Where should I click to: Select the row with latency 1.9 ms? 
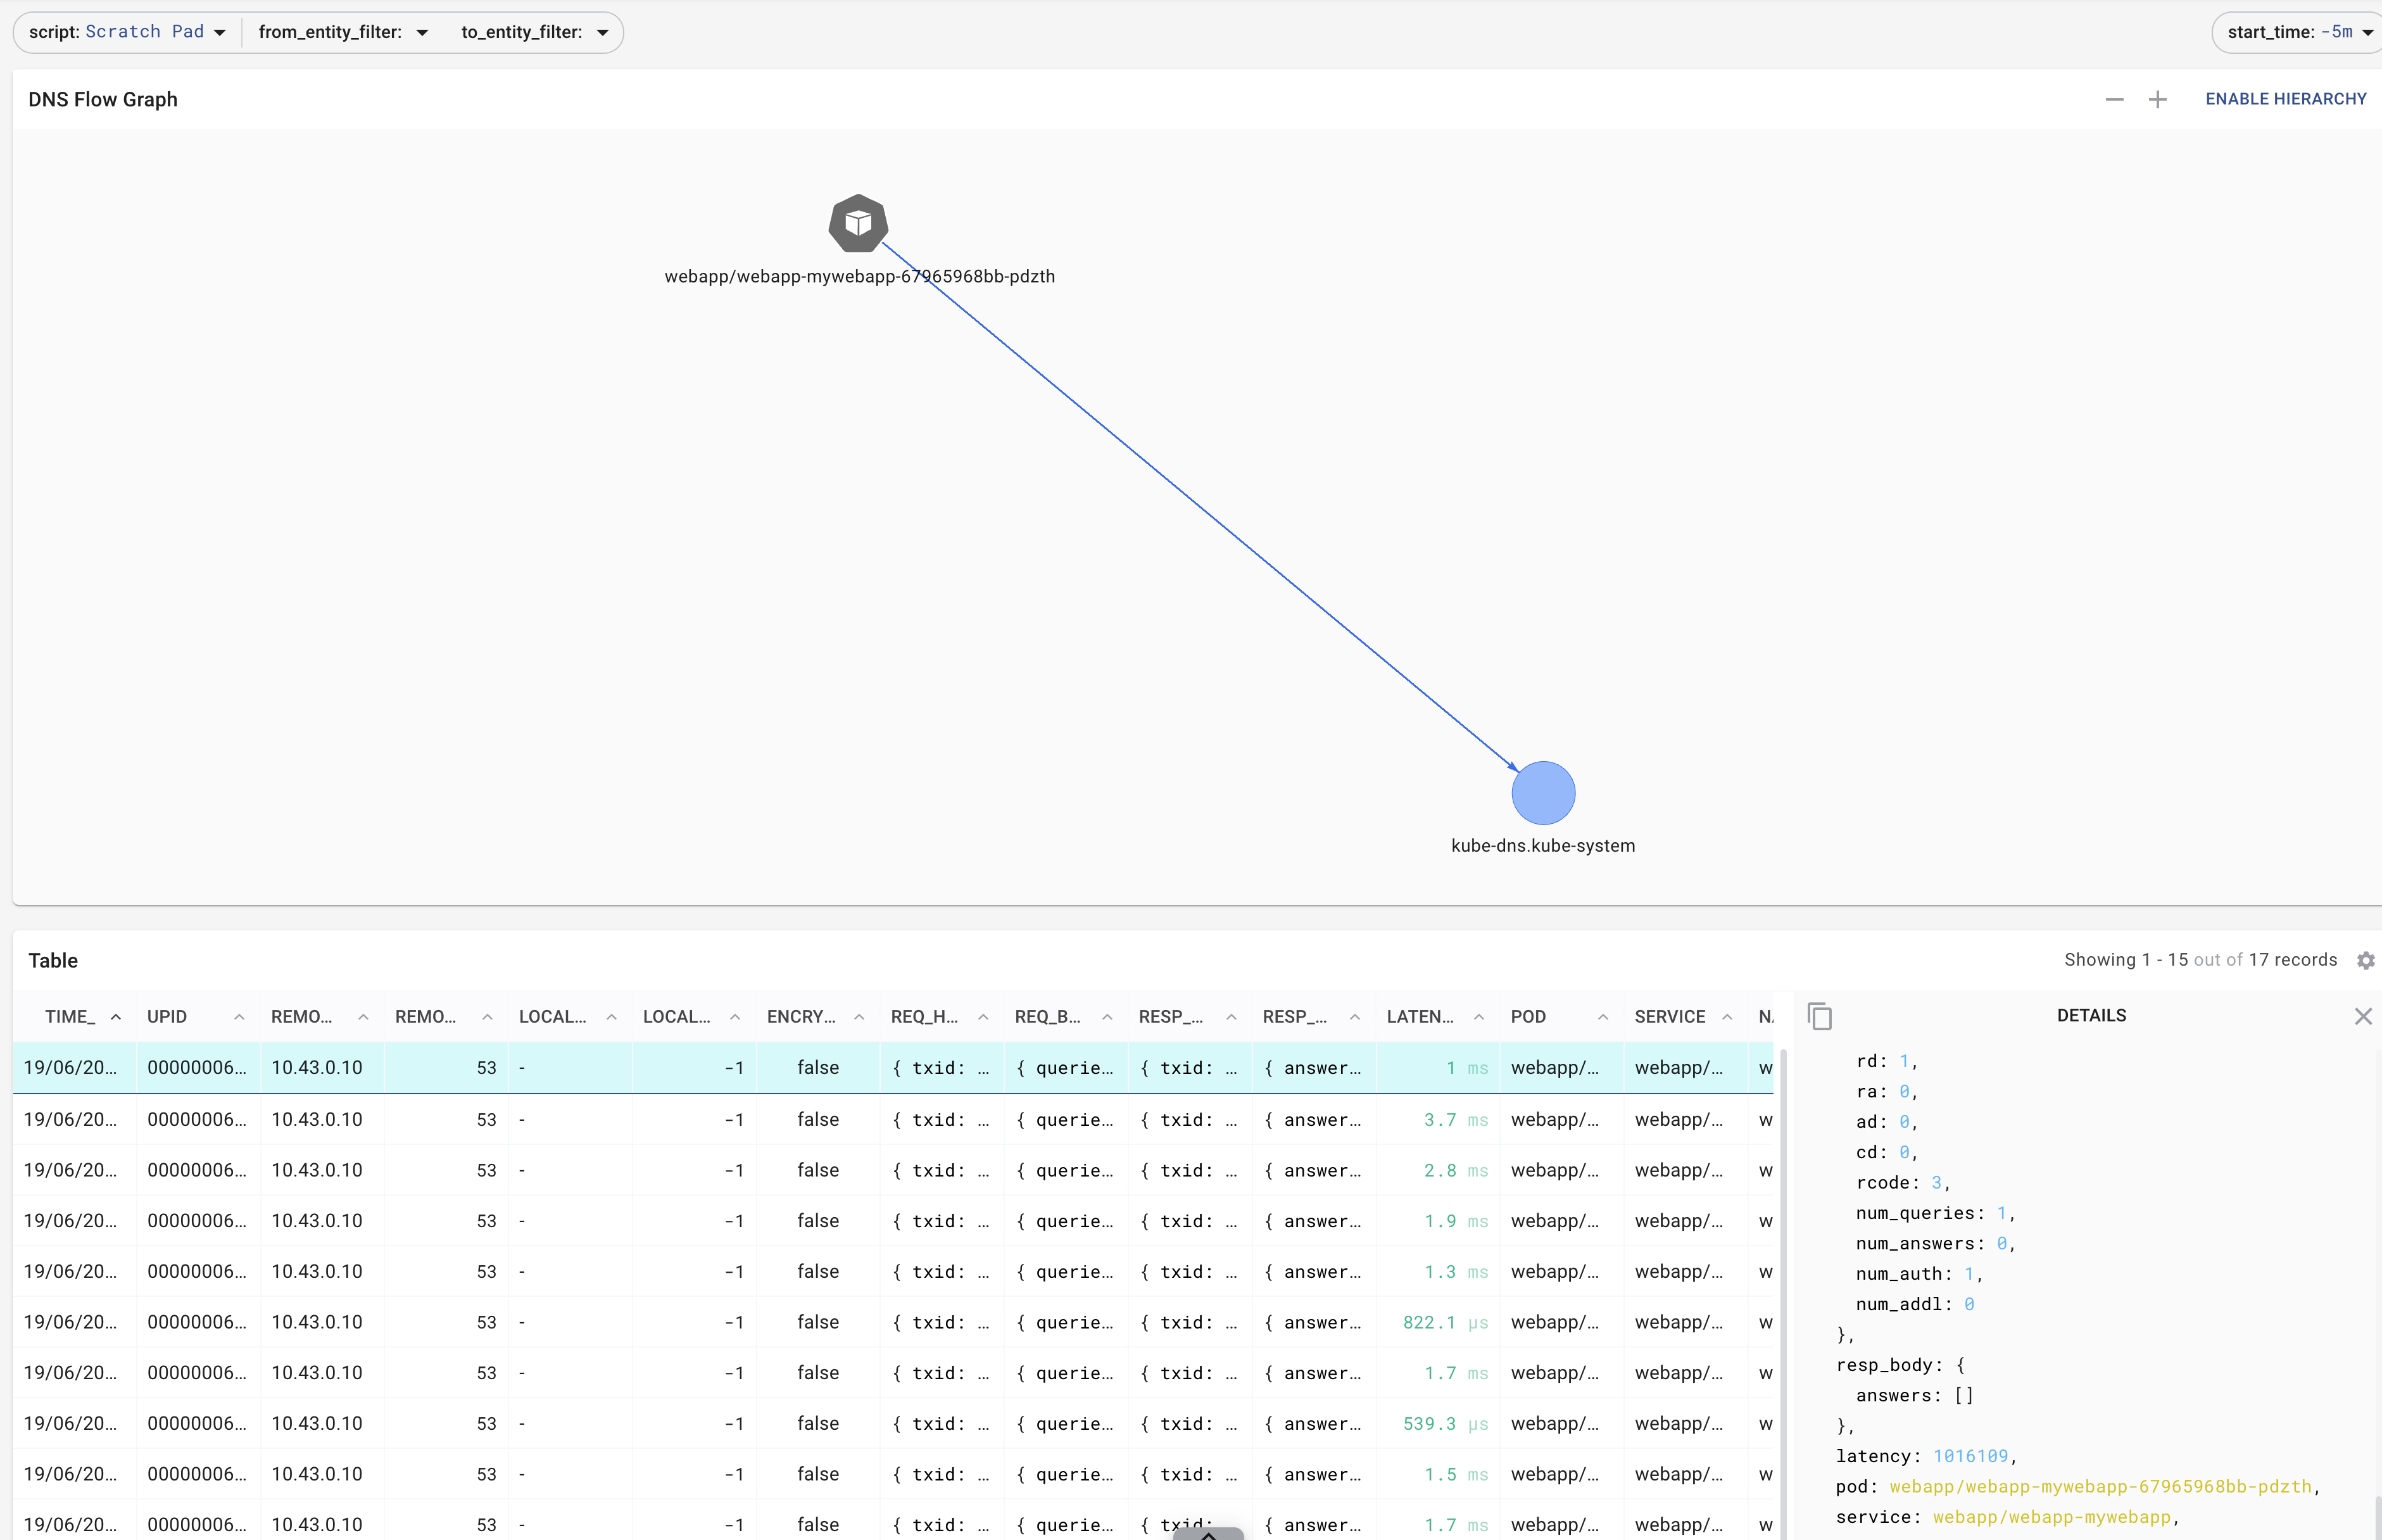(x=893, y=1221)
